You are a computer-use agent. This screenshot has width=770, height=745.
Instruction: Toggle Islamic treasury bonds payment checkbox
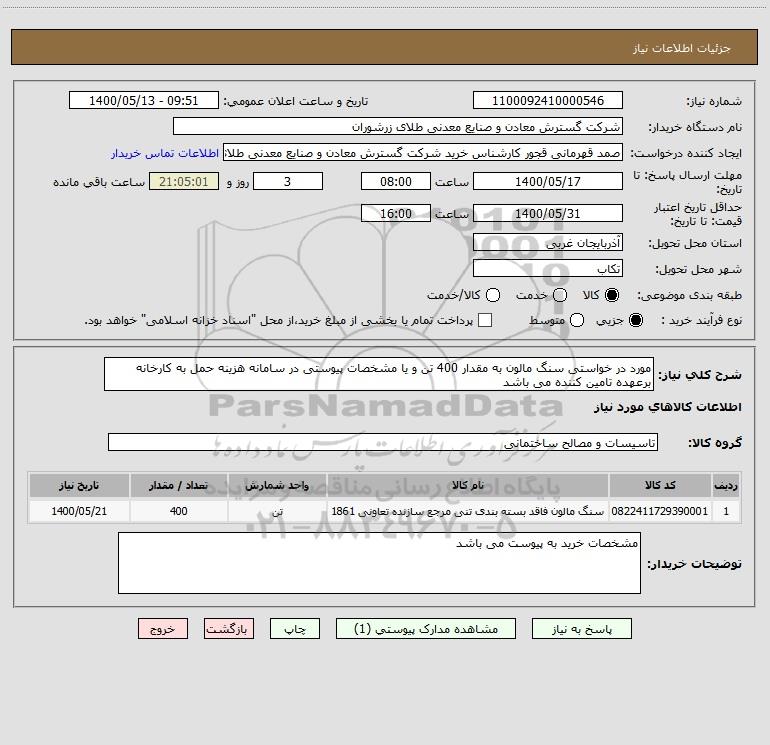point(485,320)
